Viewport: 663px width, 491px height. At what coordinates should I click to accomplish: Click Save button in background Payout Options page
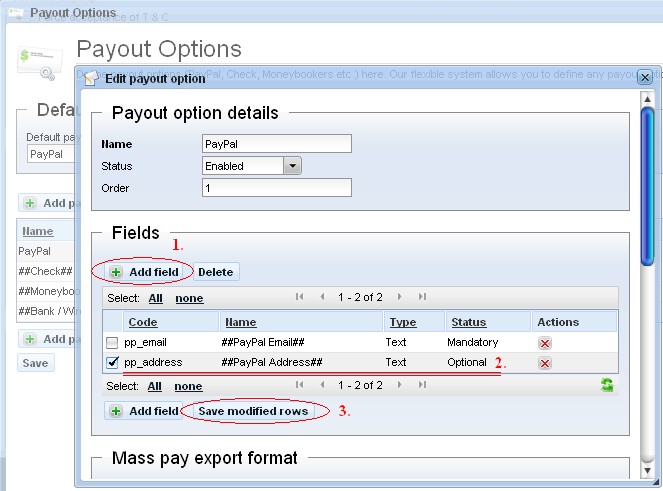tap(36, 363)
